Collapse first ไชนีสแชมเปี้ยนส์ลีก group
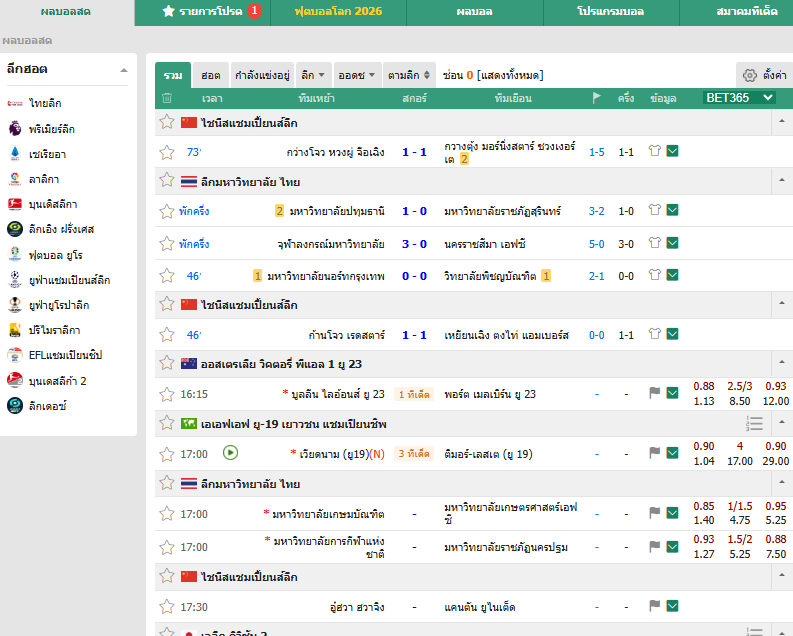Screen dimensions: 793x636 tap(782, 121)
